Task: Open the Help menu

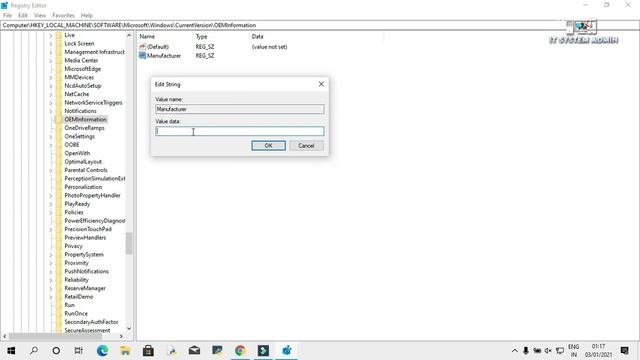Action: pos(87,16)
